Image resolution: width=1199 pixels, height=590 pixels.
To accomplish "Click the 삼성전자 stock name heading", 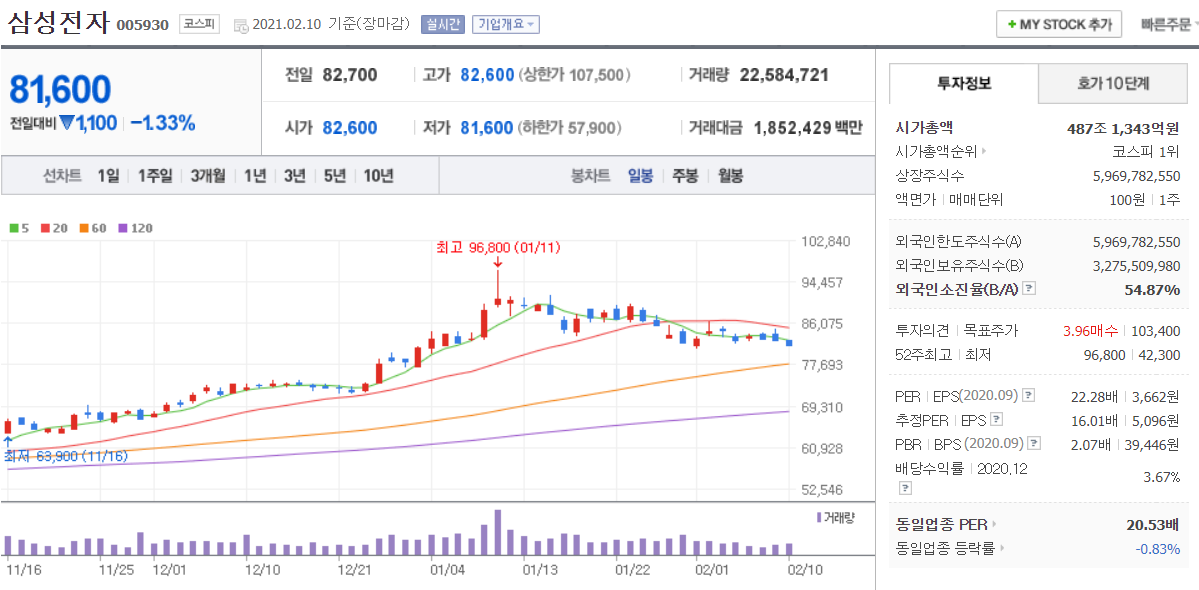I will tap(59, 23).
